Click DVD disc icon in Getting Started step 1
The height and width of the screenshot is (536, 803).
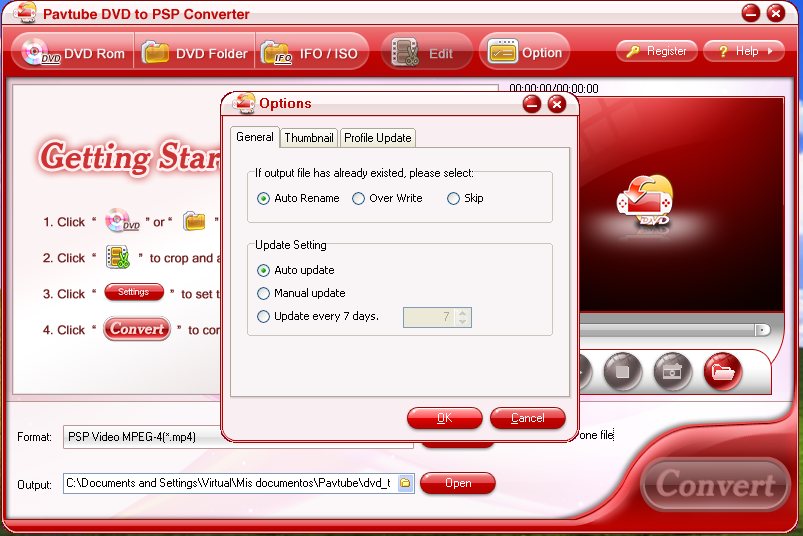122,221
